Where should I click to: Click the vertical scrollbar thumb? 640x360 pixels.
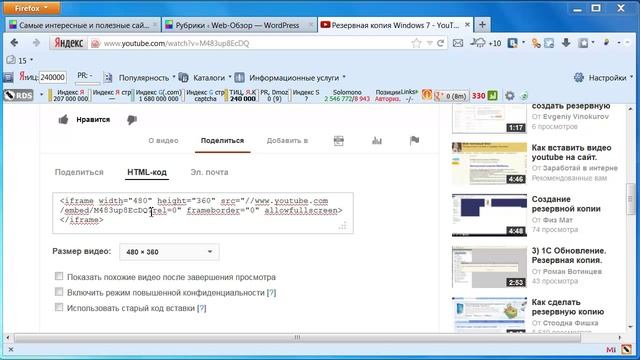[x=631, y=199]
